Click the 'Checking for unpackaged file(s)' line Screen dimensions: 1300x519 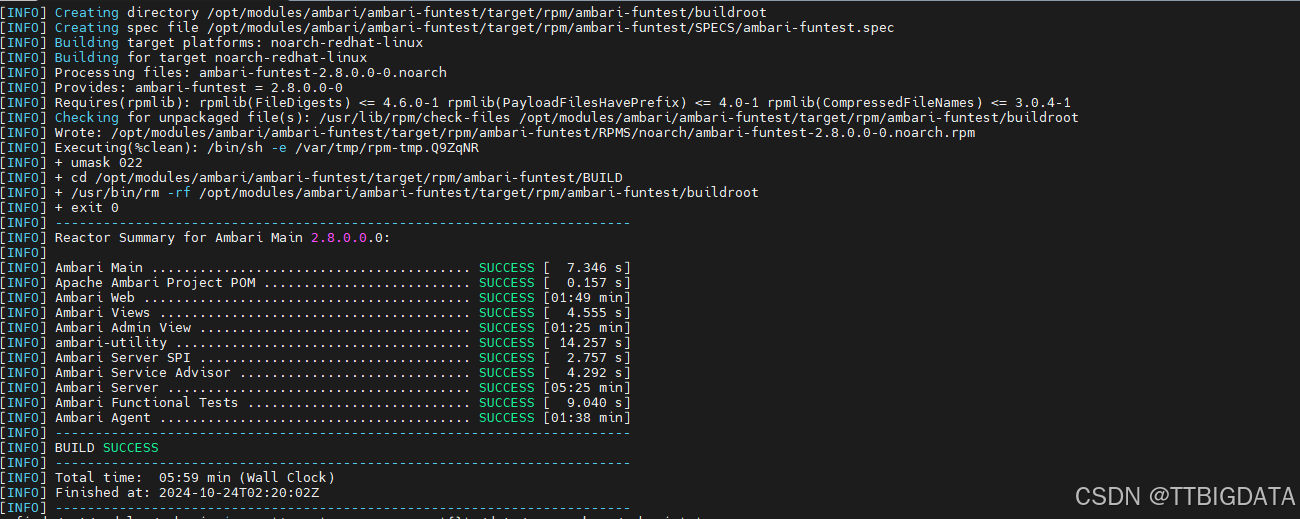coord(539,118)
